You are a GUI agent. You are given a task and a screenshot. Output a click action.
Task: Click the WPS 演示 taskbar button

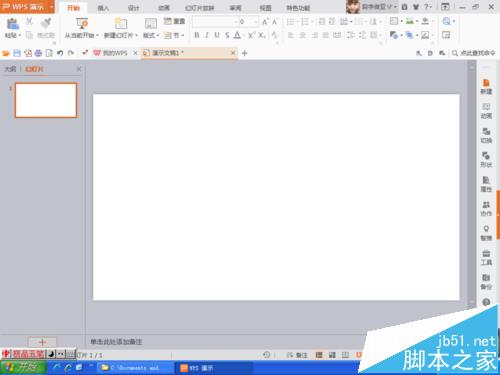click(213, 368)
